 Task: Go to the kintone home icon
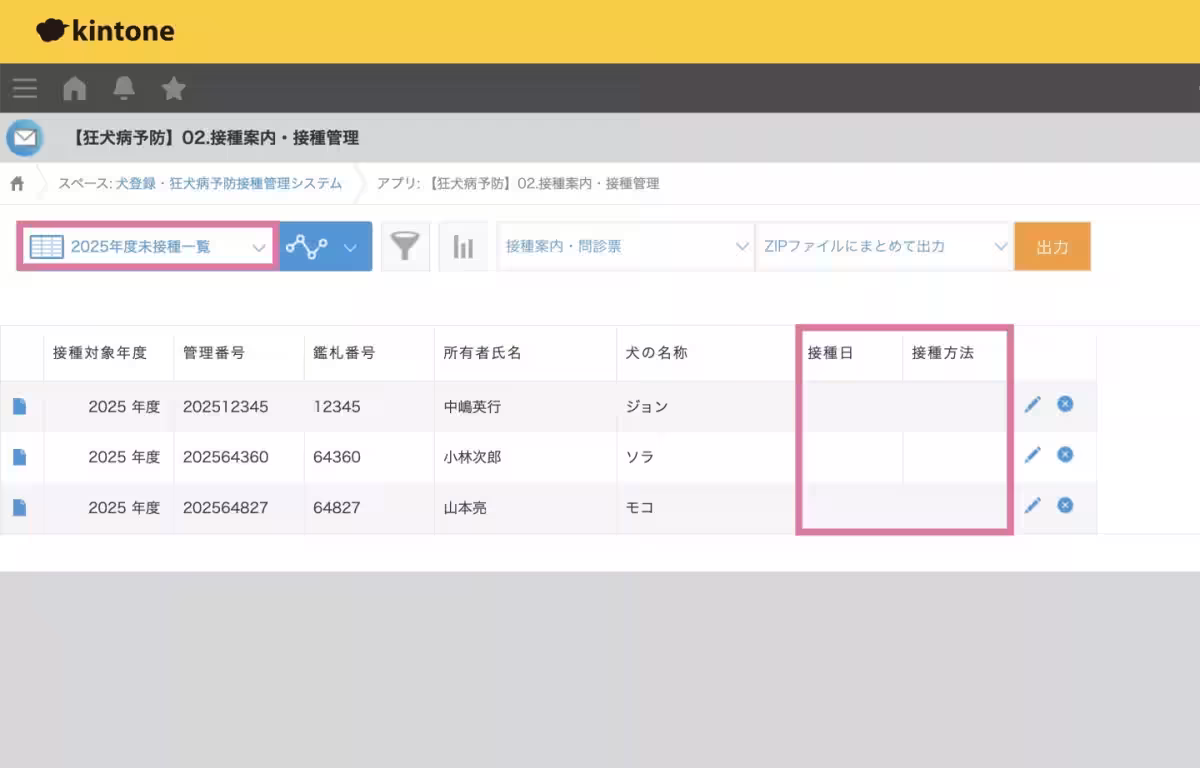point(74,89)
